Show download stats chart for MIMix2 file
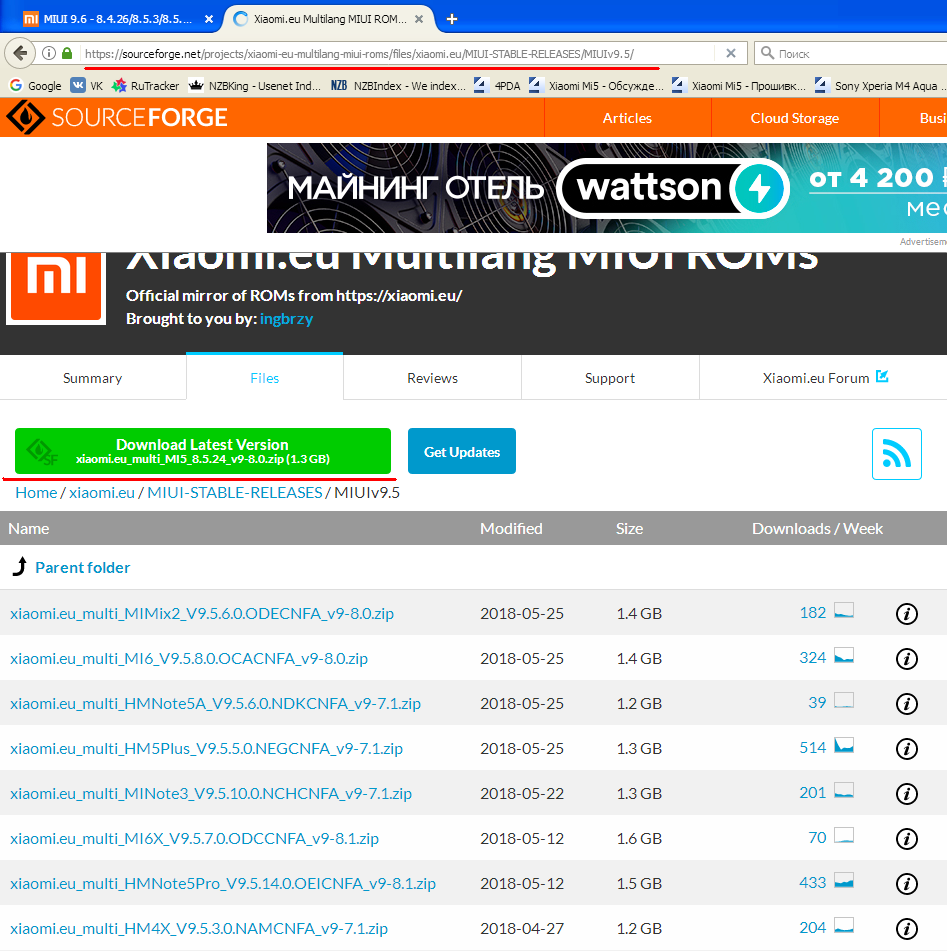This screenshot has height=951, width=947. pyautogui.click(x=844, y=610)
